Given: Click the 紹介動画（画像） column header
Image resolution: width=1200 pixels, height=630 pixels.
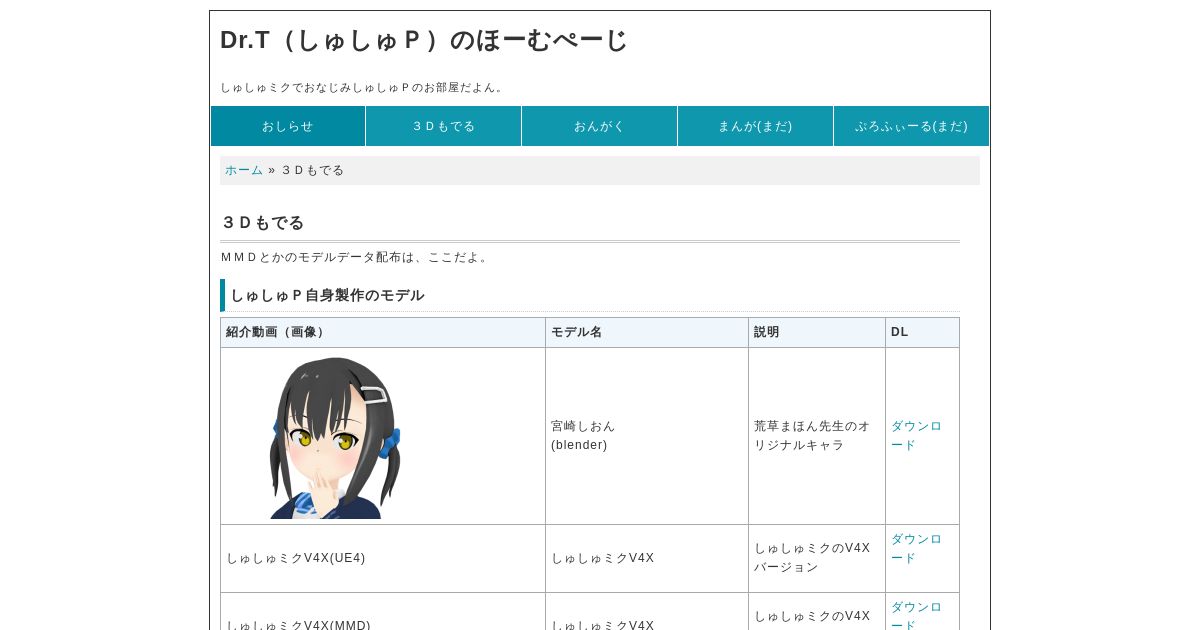Looking at the screenshot, I should tap(383, 332).
